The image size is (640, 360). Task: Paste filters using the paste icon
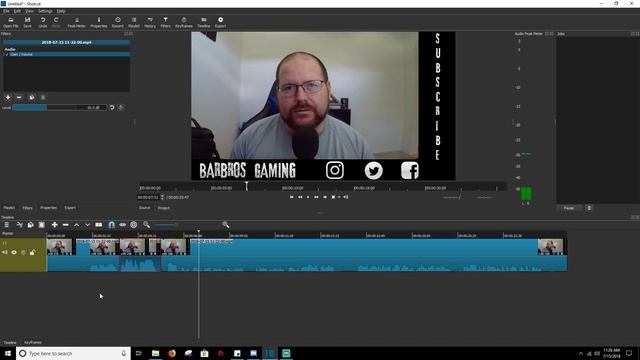43,98
